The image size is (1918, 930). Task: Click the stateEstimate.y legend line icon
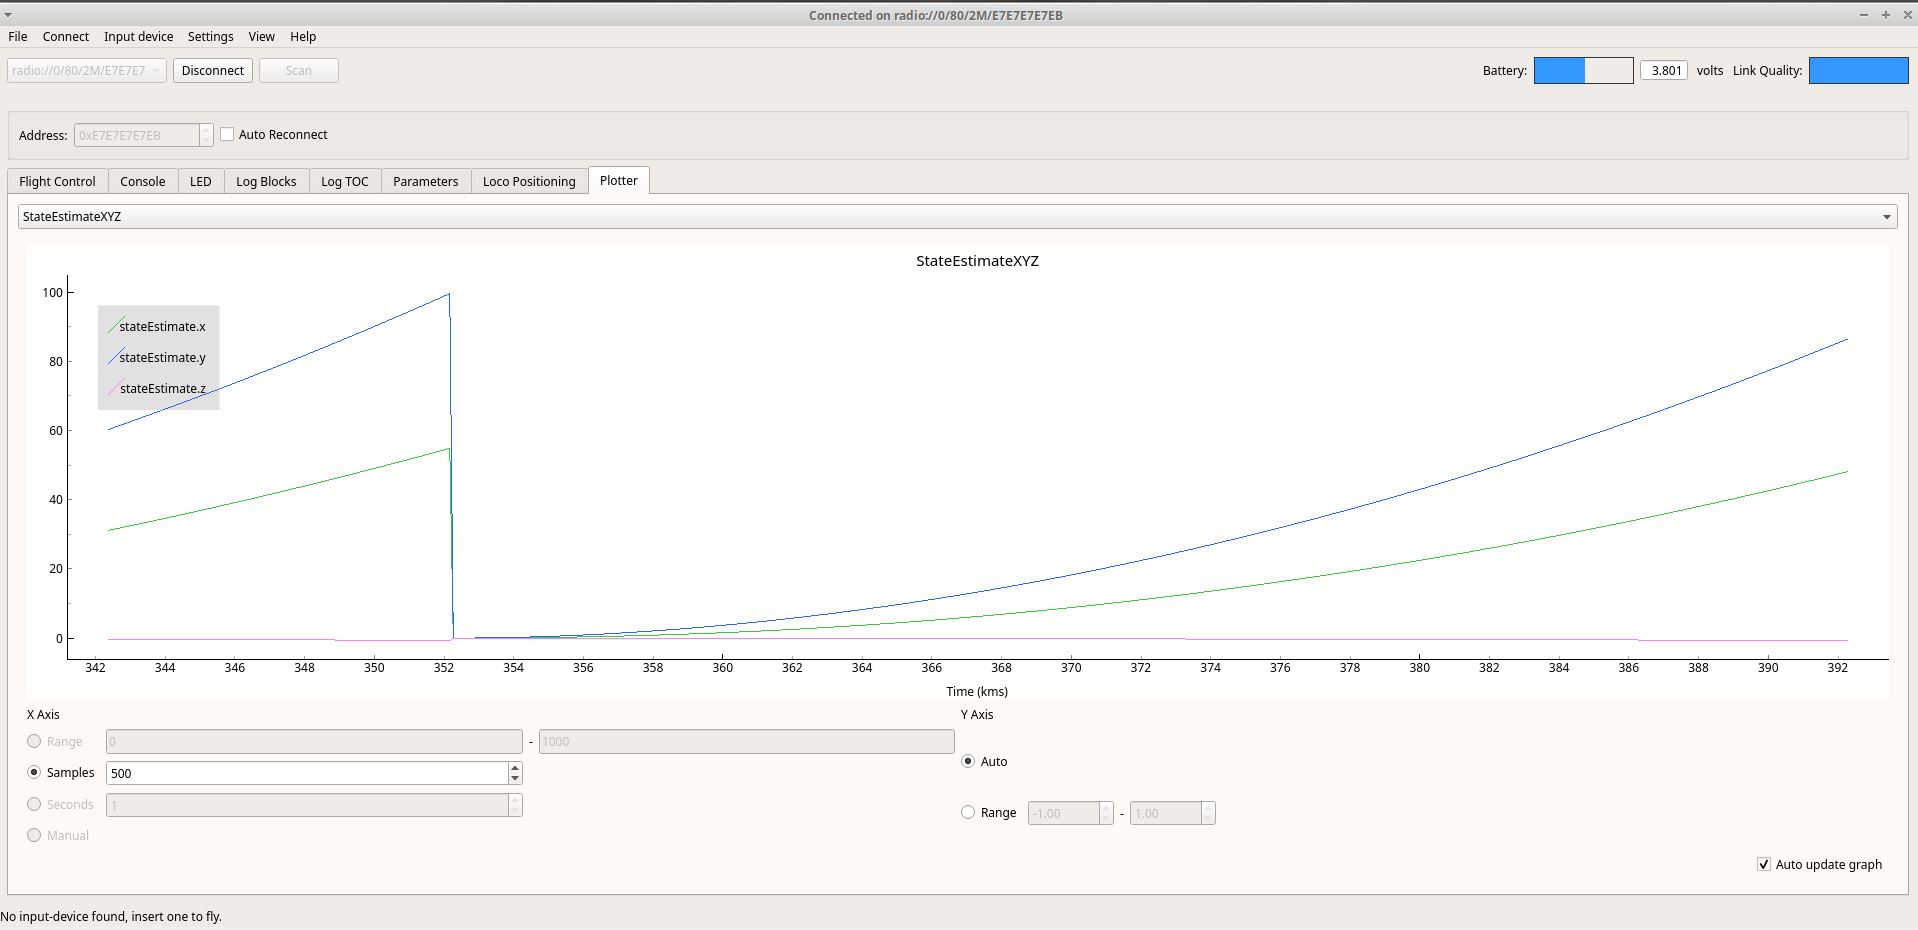(x=112, y=357)
